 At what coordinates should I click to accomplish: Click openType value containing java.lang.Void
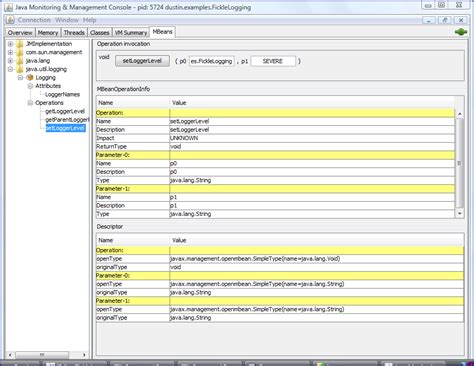[317, 259]
